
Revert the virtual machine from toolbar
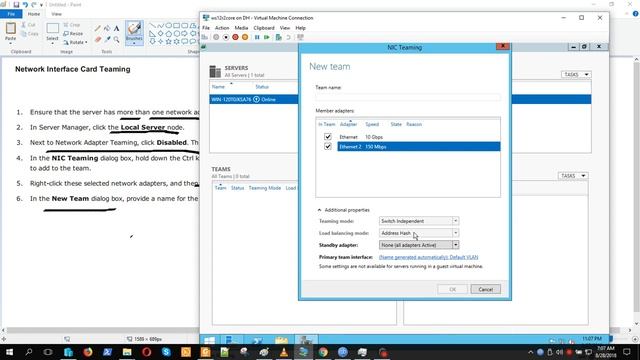pos(288,37)
